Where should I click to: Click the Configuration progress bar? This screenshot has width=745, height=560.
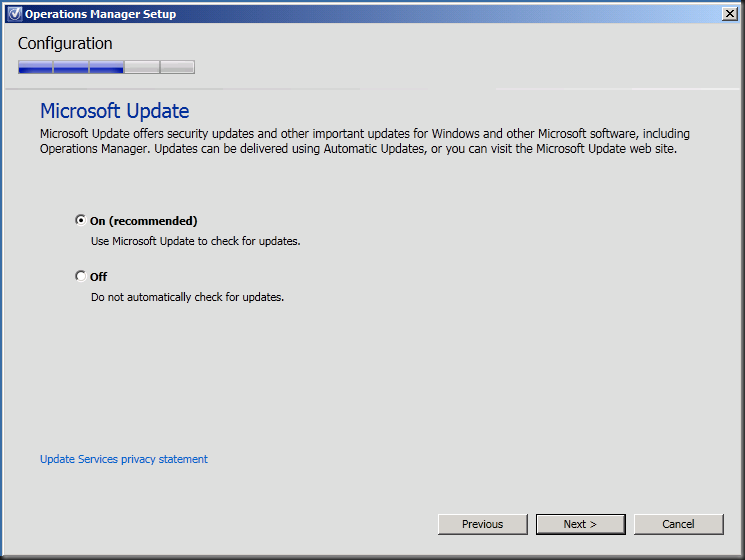[106, 67]
